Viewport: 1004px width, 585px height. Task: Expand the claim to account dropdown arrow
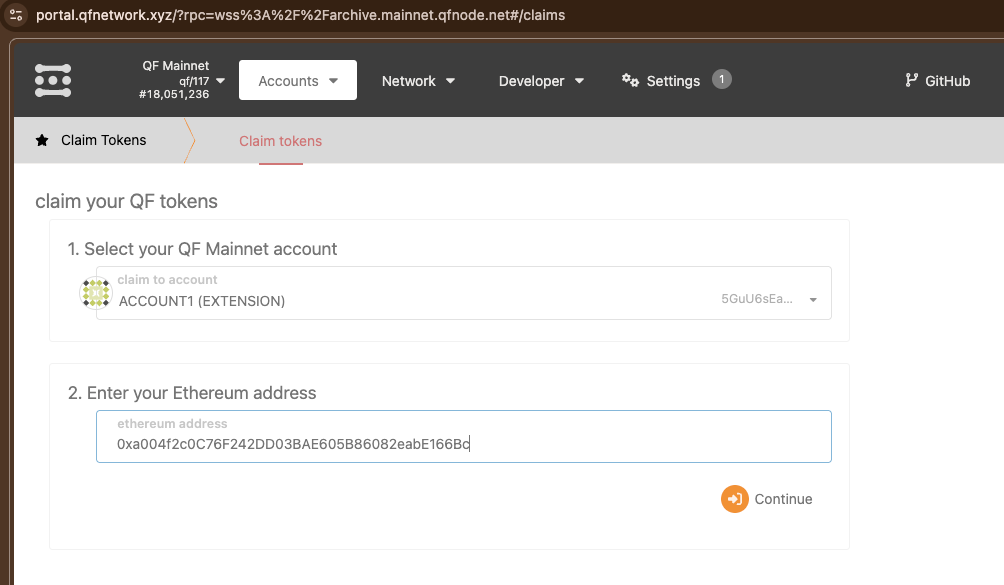(813, 300)
